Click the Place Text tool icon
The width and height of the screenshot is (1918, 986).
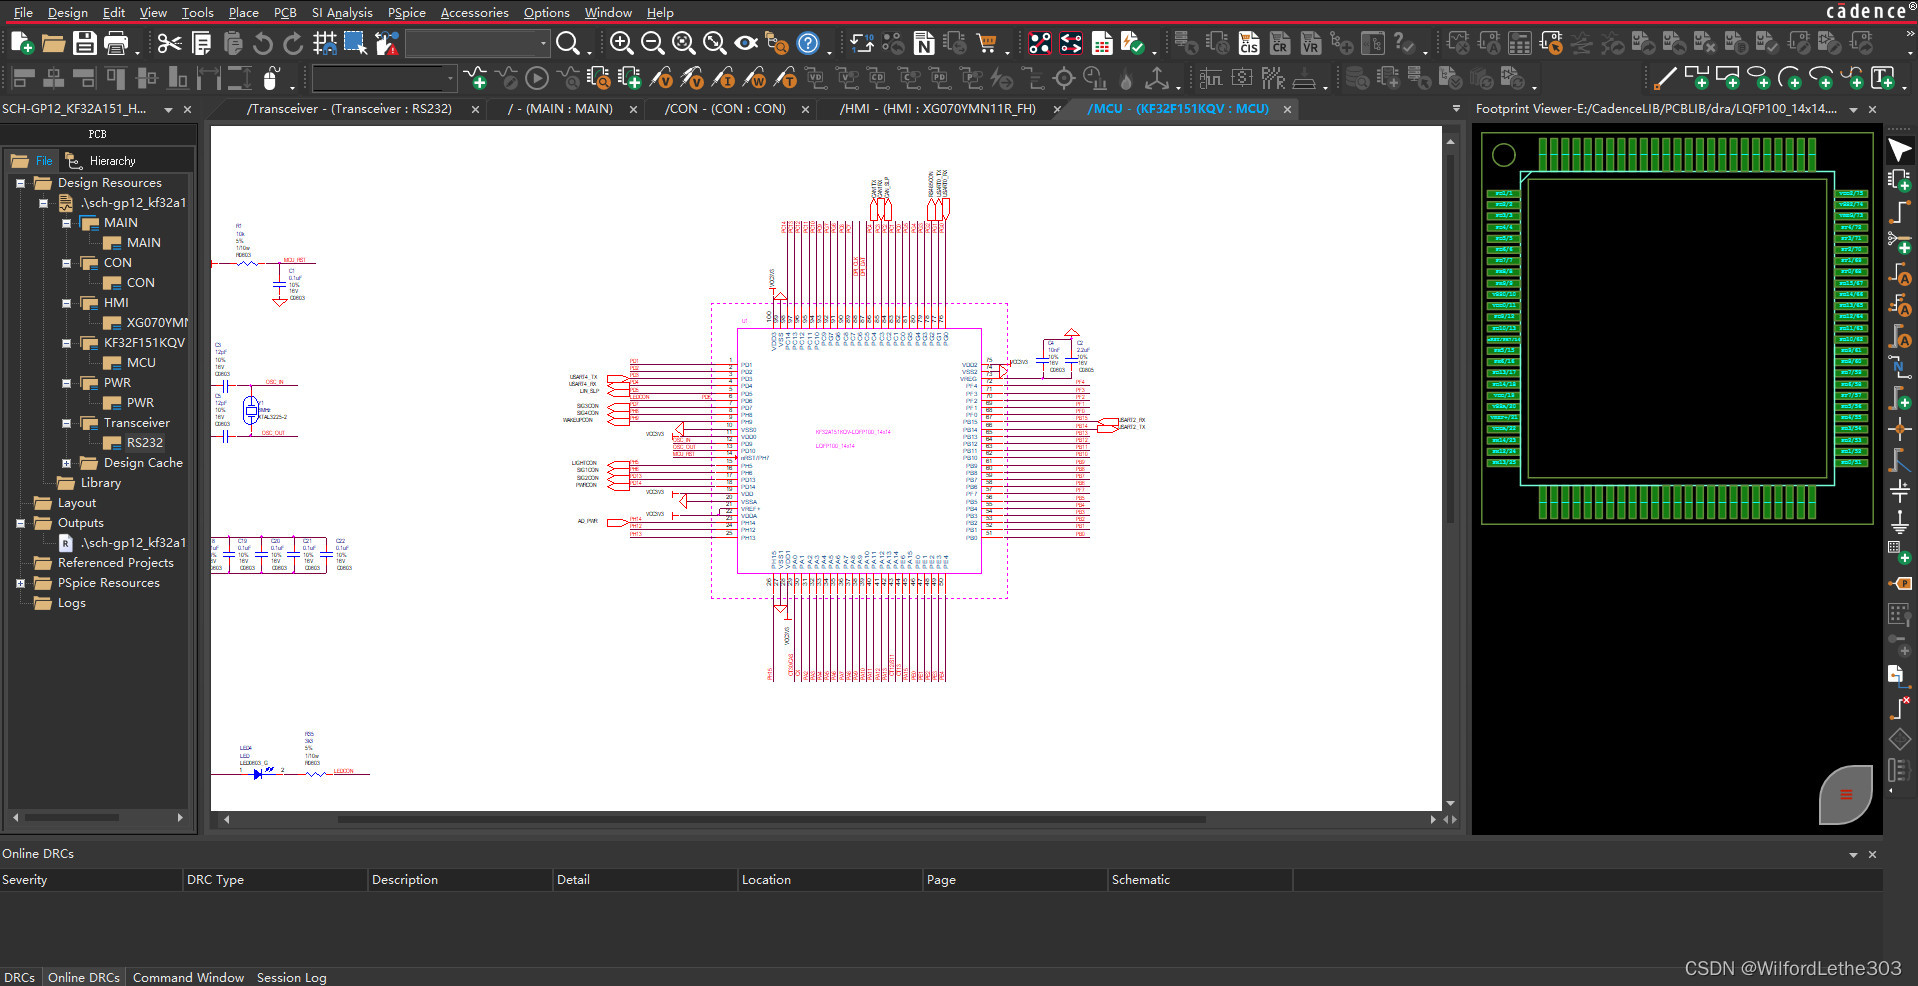1883,78
